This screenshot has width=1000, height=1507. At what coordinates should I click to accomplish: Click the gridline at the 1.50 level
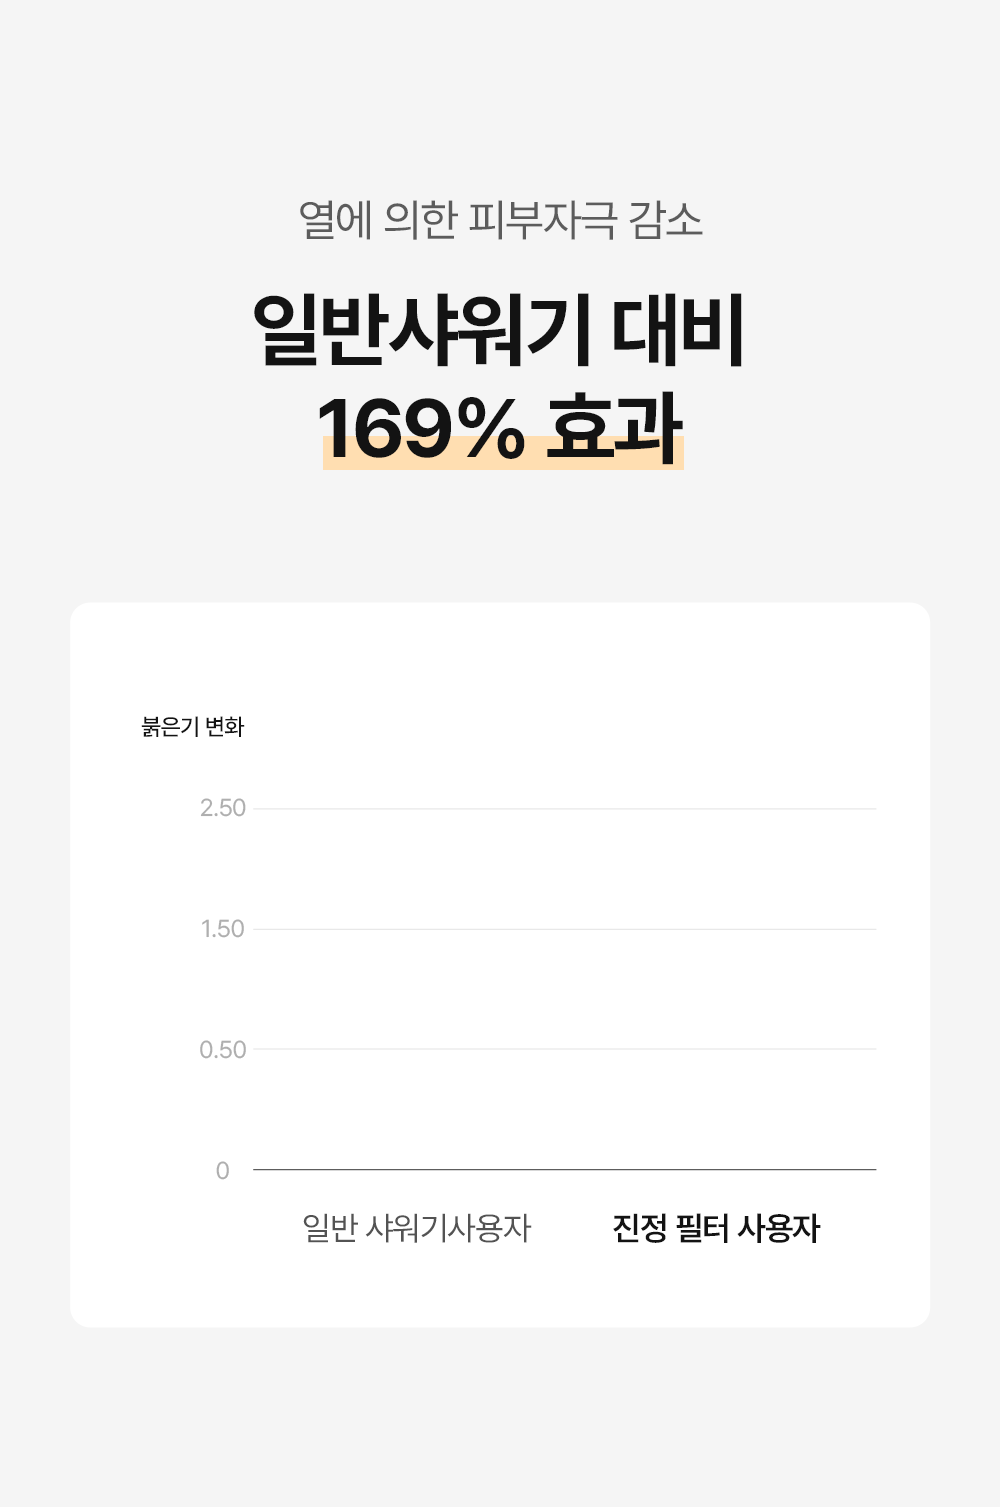[x=564, y=929]
